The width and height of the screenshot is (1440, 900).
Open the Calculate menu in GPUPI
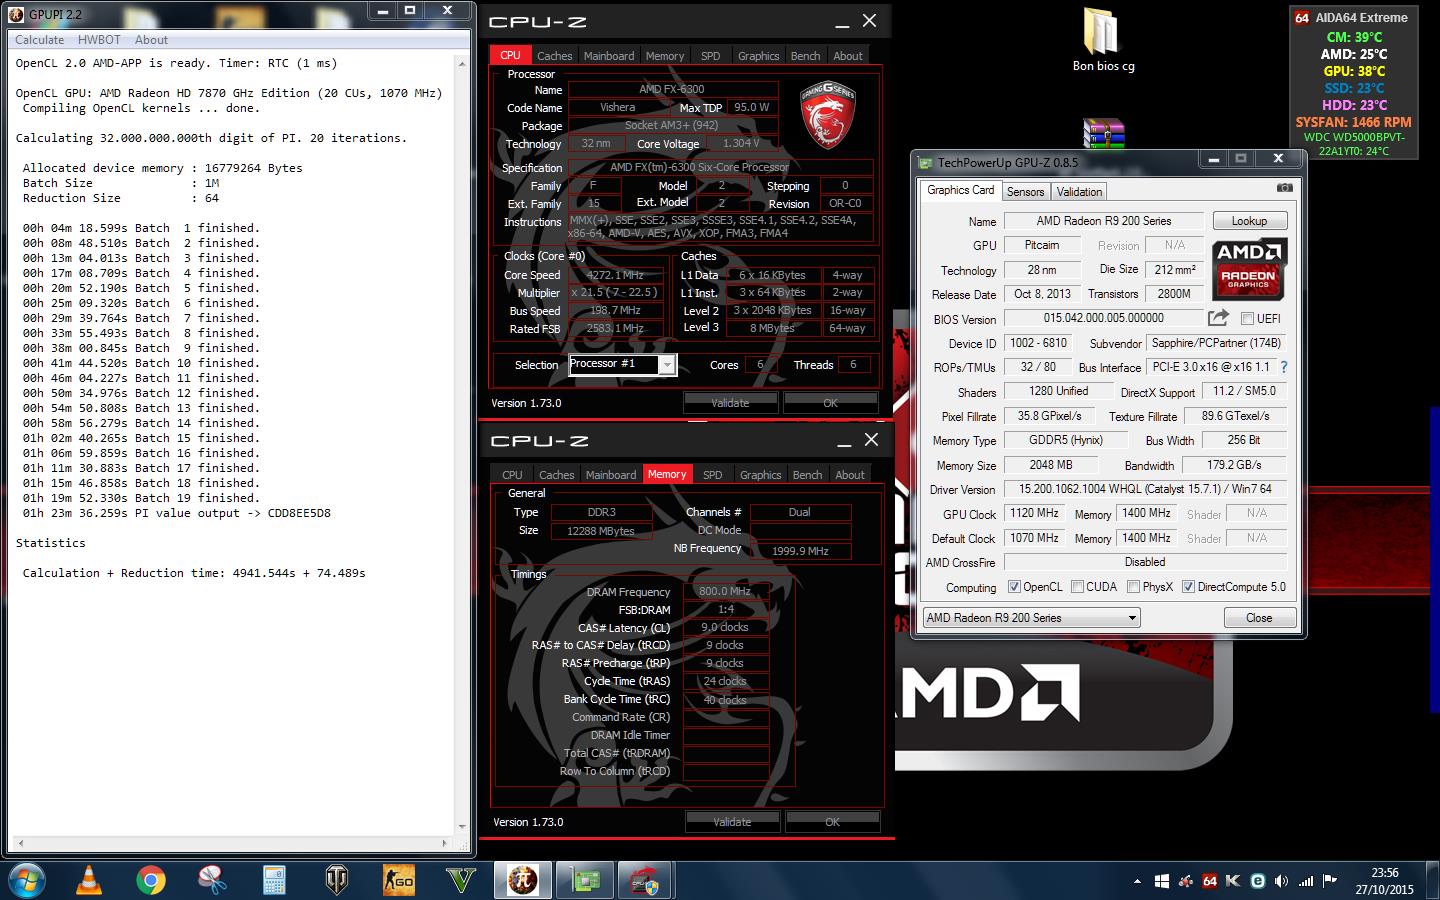click(40, 40)
